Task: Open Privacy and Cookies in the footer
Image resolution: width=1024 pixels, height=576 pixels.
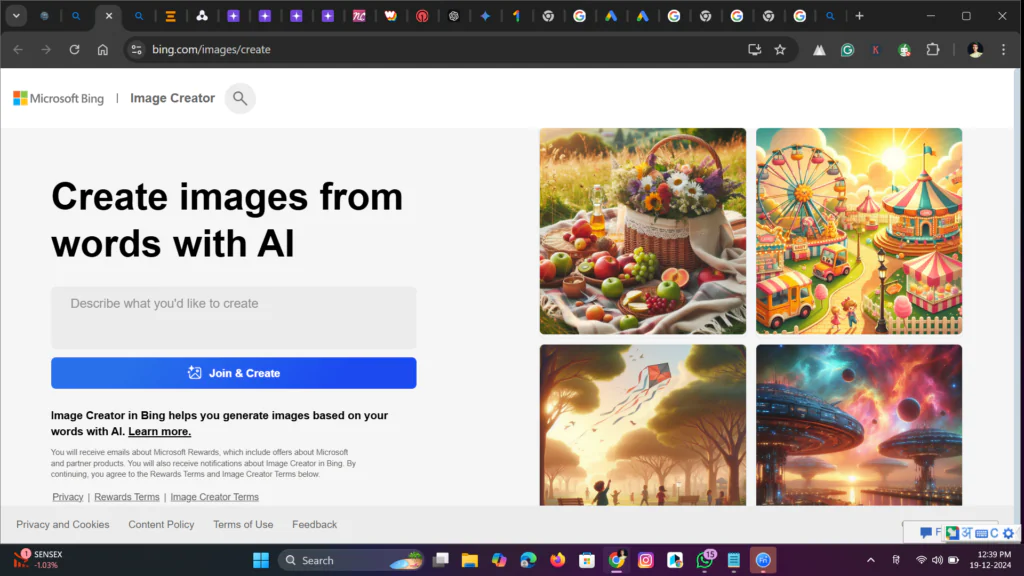Action: click(63, 524)
